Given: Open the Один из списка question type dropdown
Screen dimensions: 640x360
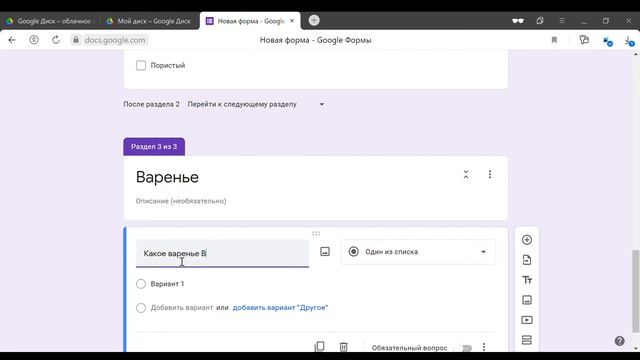Looking at the screenshot, I should tap(418, 252).
